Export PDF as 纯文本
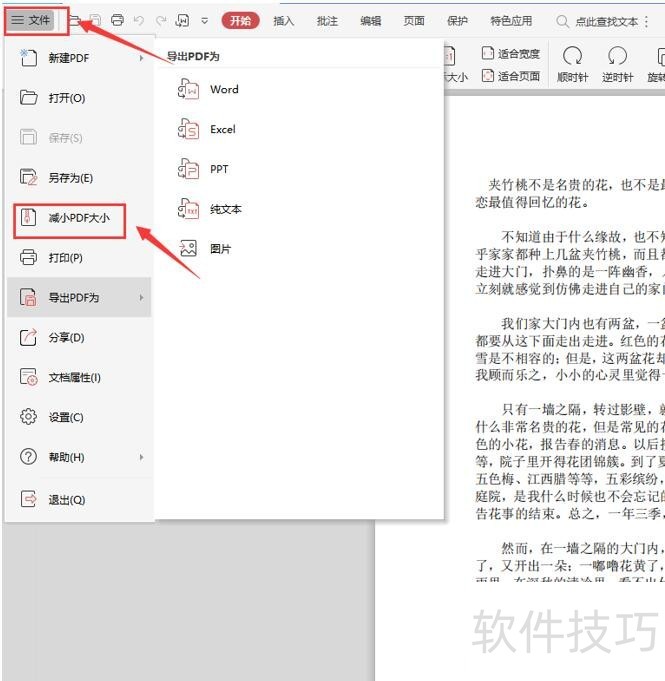665x681 pixels. tap(226, 209)
